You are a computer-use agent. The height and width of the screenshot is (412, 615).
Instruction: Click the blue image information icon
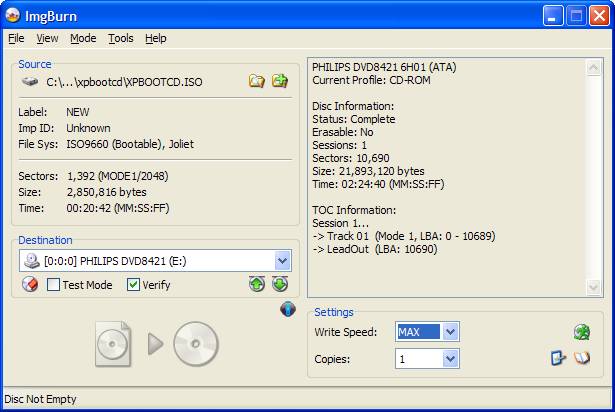(x=288, y=309)
